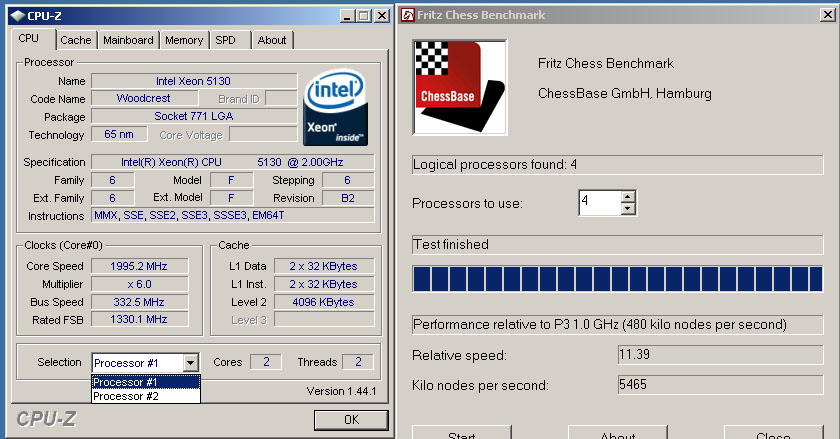
Task: Click OK in the CPU-Z window
Action: pos(351,420)
